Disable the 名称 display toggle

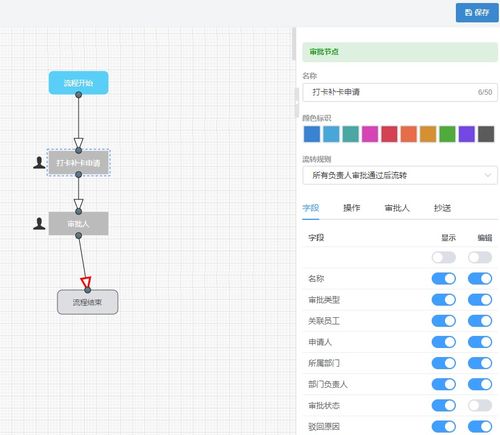click(444, 278)
